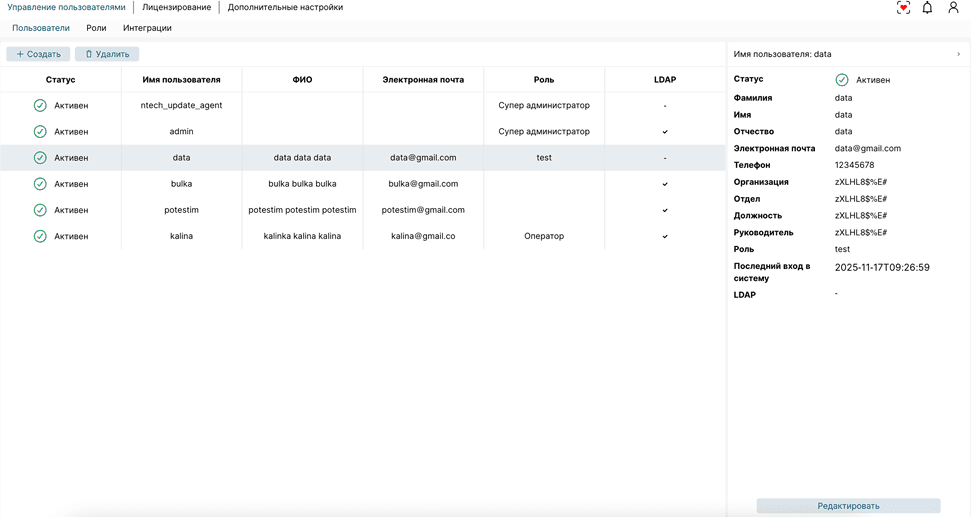Click the LDAP checkmark for bulka

pyautogui.click(x=665, y=184)
